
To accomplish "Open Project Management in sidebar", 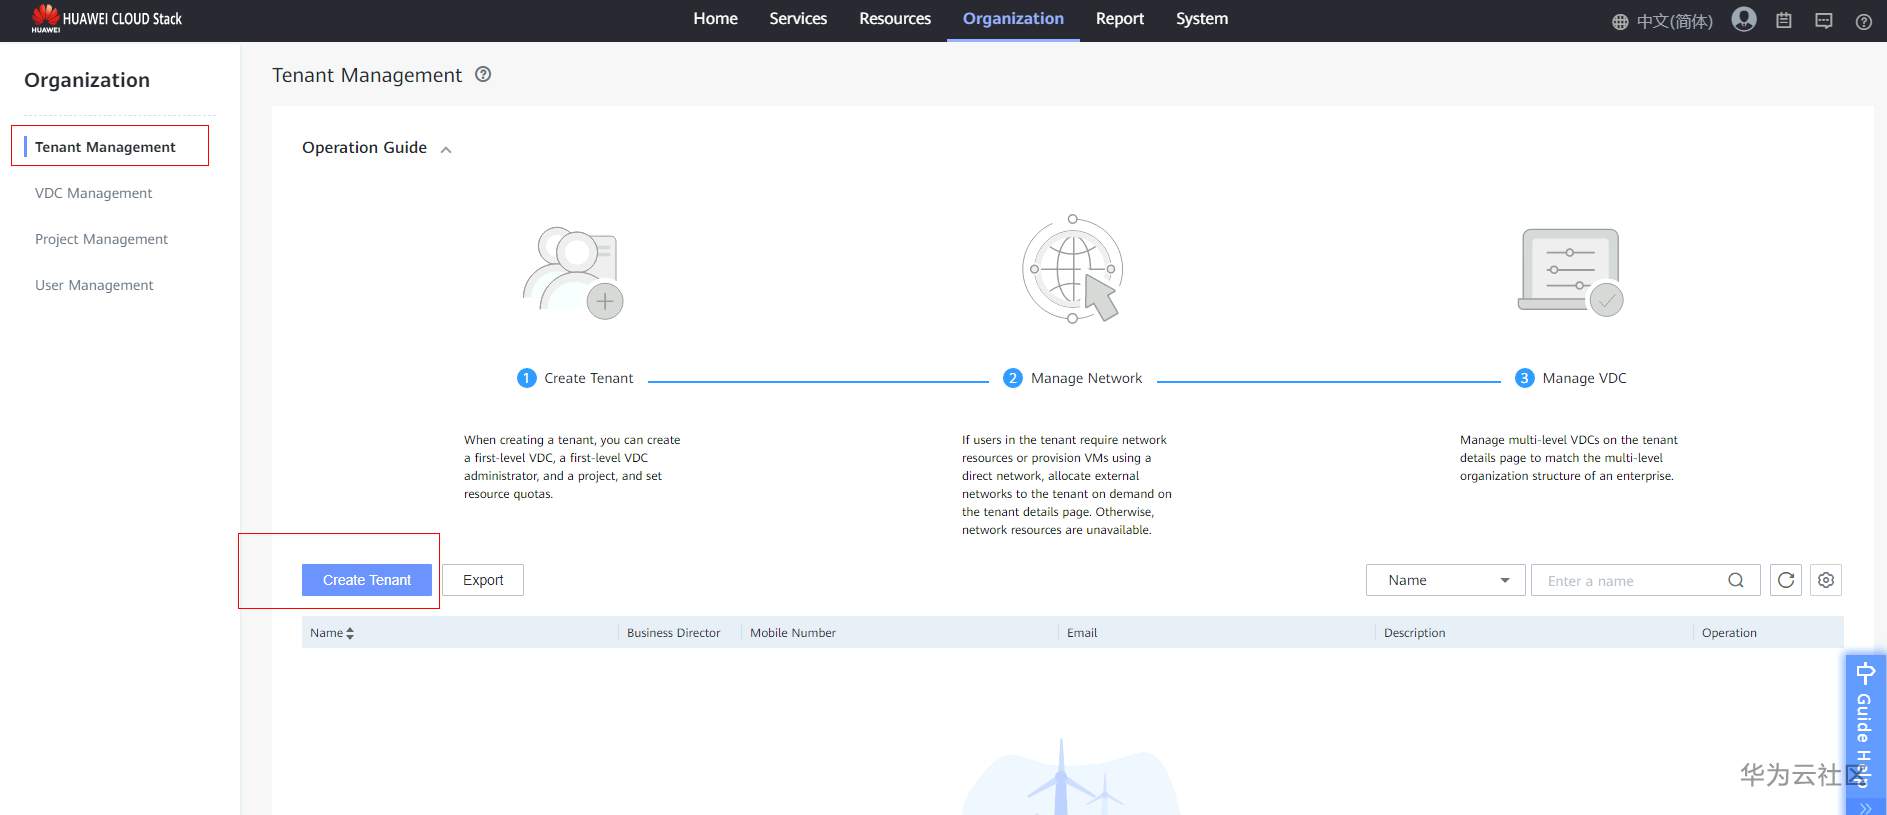I will [x=102, y=239].
